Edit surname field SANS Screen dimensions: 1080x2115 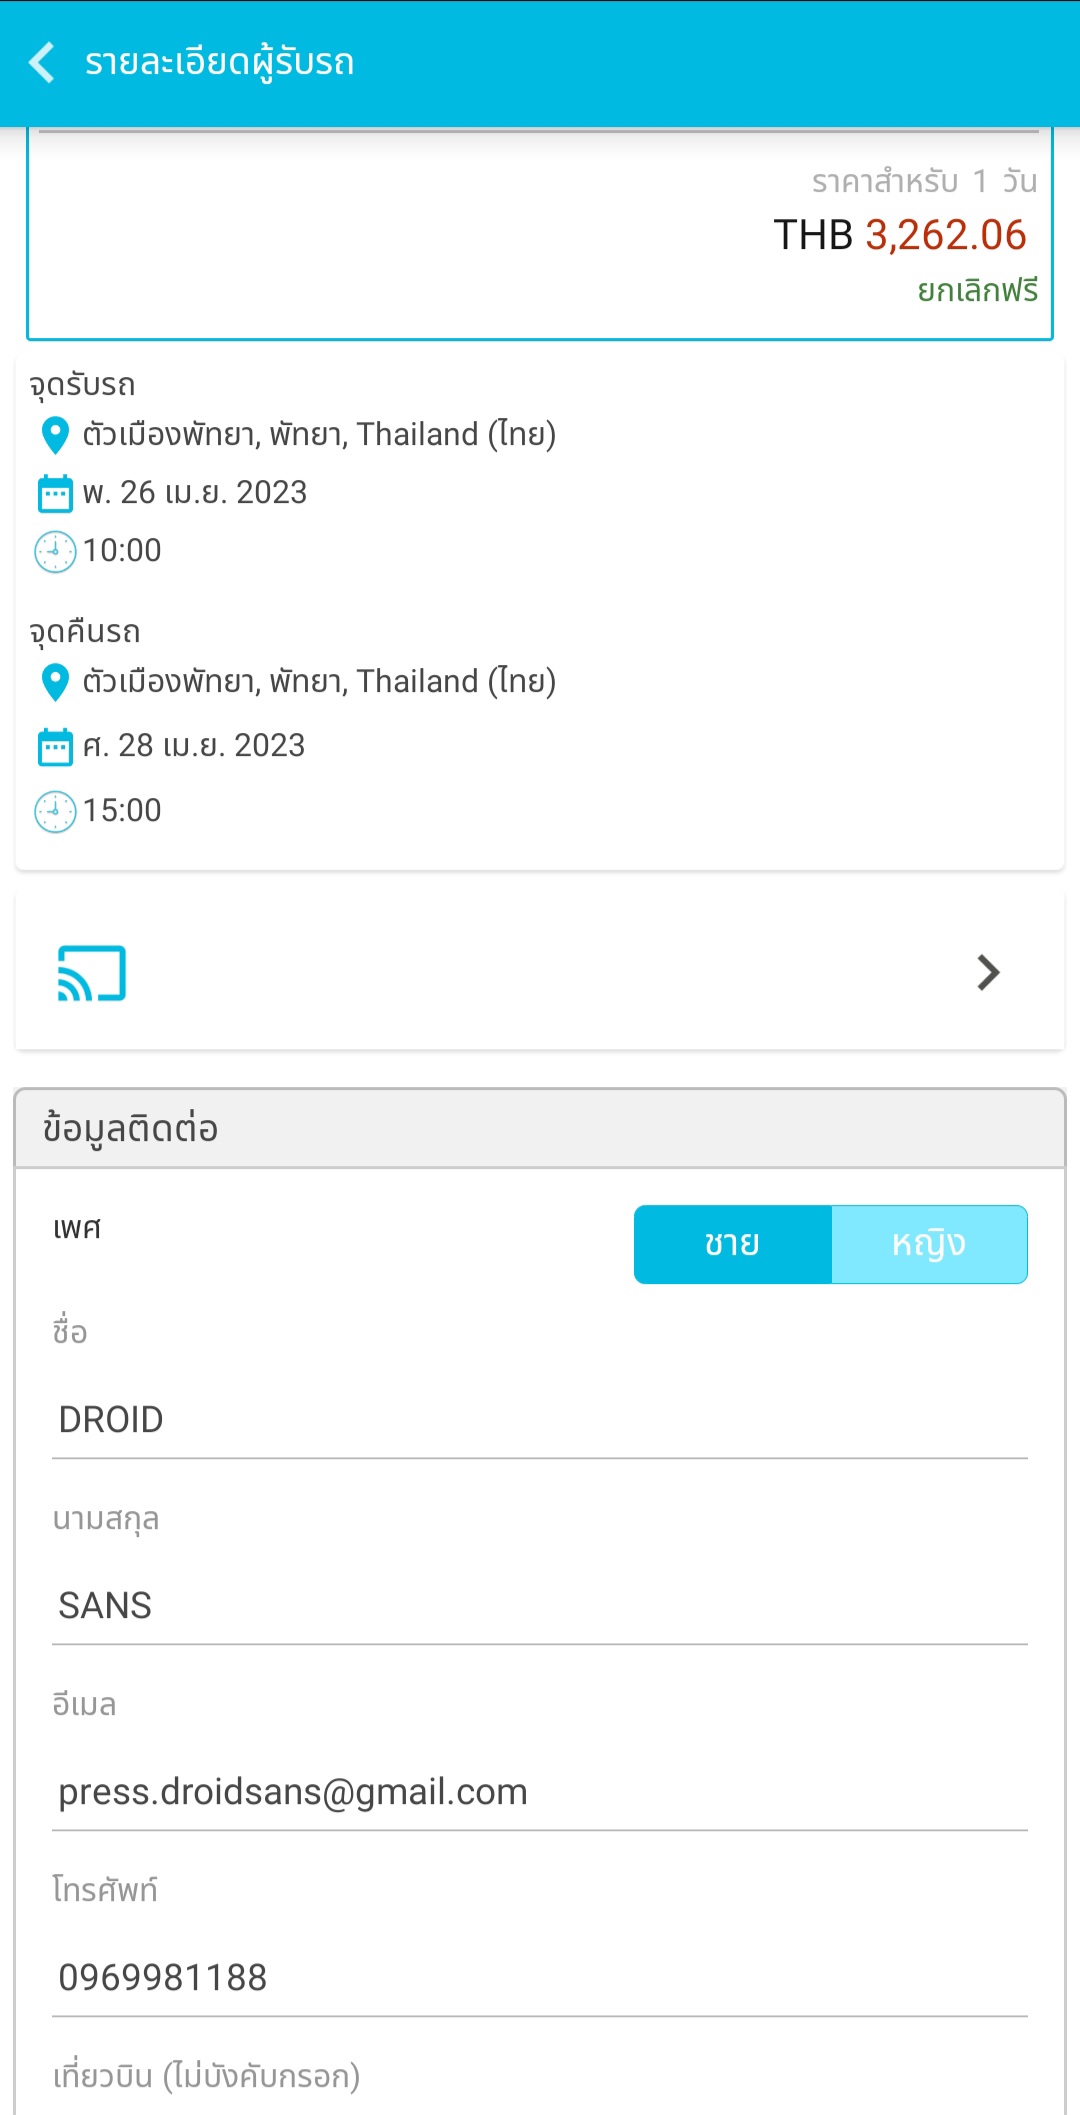pyautogui.click(x=540, y=1606)
